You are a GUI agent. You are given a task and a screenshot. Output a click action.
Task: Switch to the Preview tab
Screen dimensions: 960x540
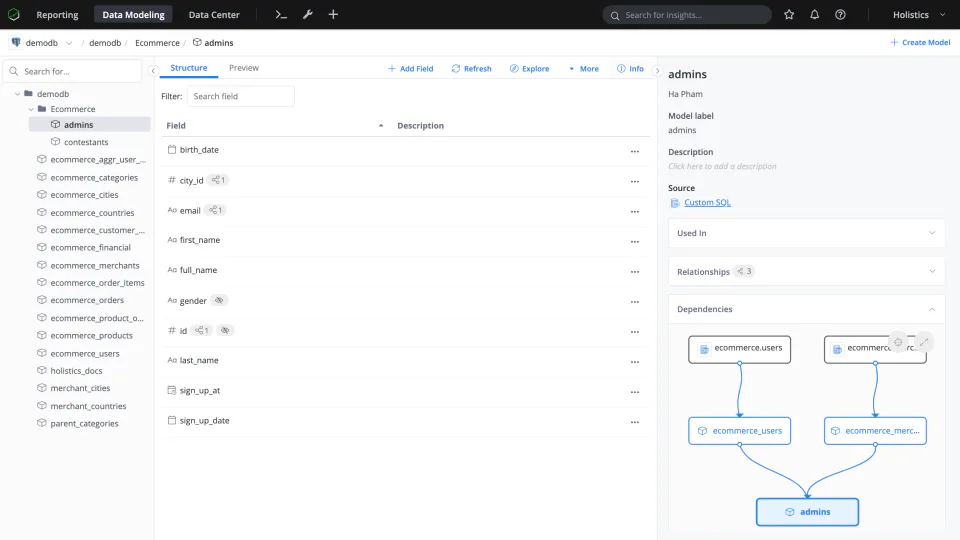(244, 68)
